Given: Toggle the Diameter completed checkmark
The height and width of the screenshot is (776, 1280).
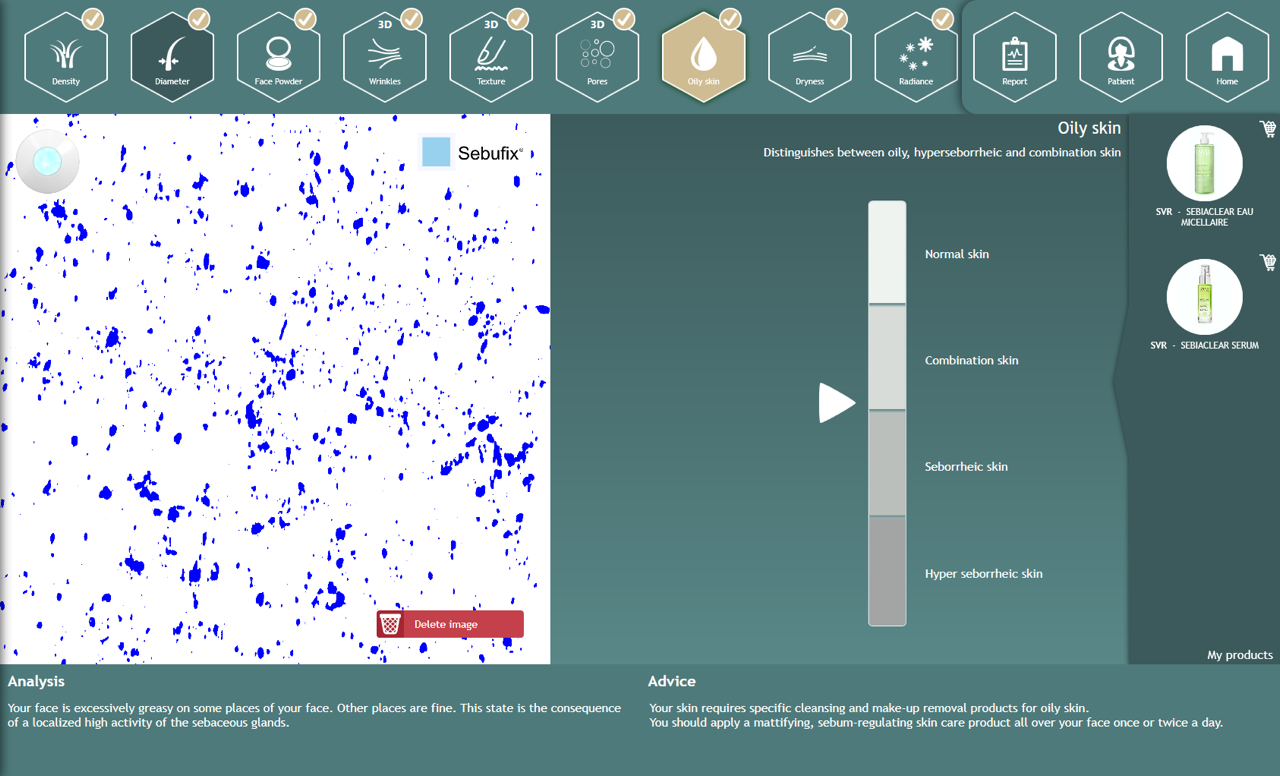Looking at the screenshot, I should 198,18.
